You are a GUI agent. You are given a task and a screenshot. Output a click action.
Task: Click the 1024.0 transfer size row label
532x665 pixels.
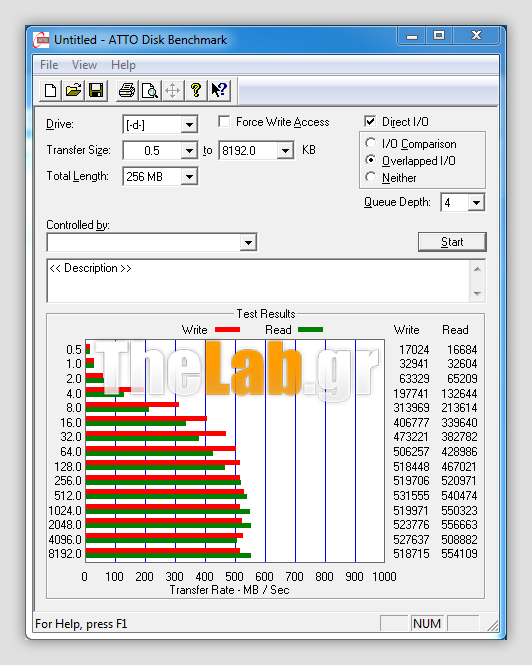pyautogui.click(x=65, y=511)
